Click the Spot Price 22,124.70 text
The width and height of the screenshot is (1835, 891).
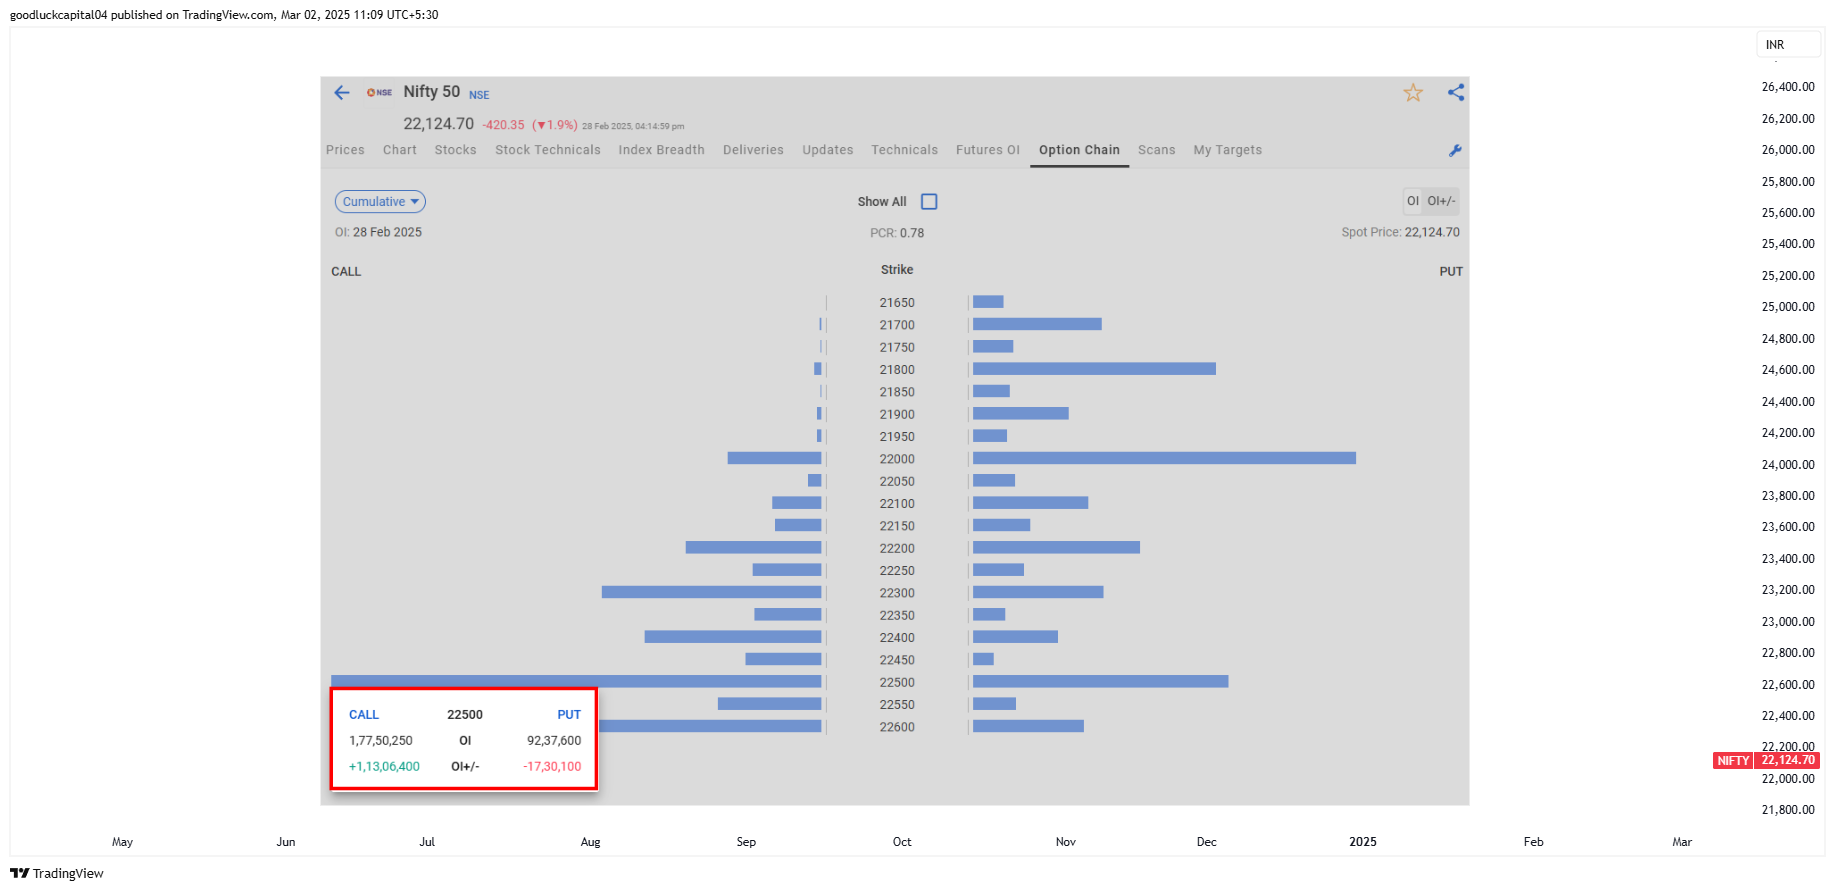[1400, 232]
